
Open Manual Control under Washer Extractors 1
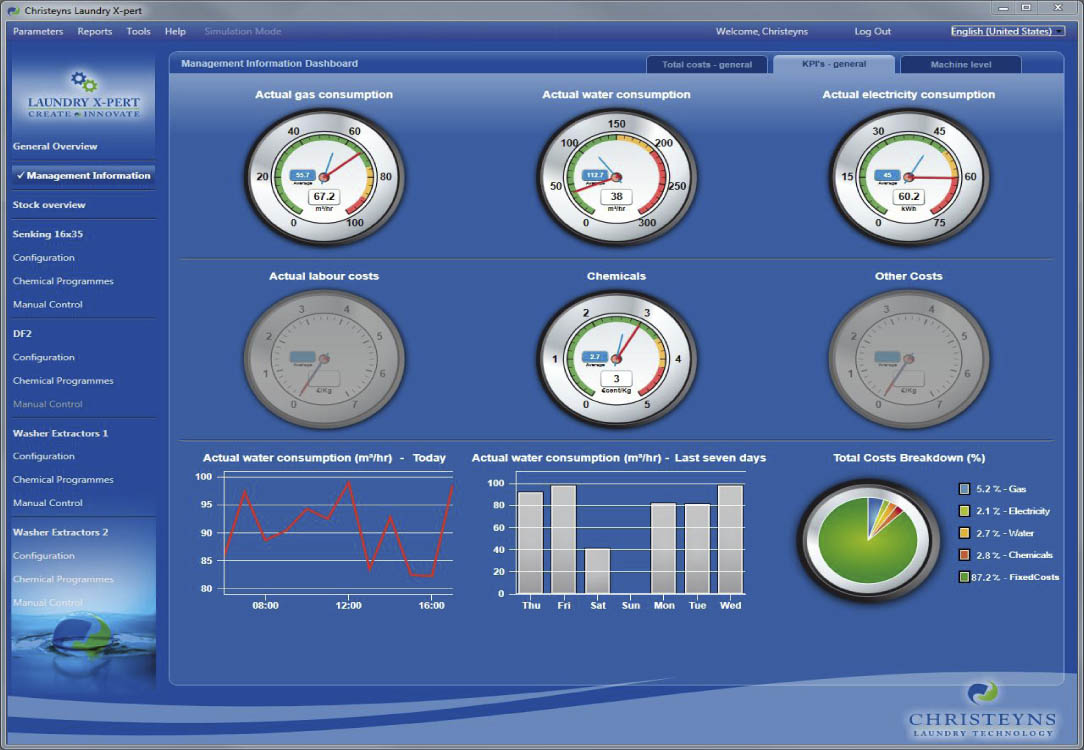pos(48,503)
